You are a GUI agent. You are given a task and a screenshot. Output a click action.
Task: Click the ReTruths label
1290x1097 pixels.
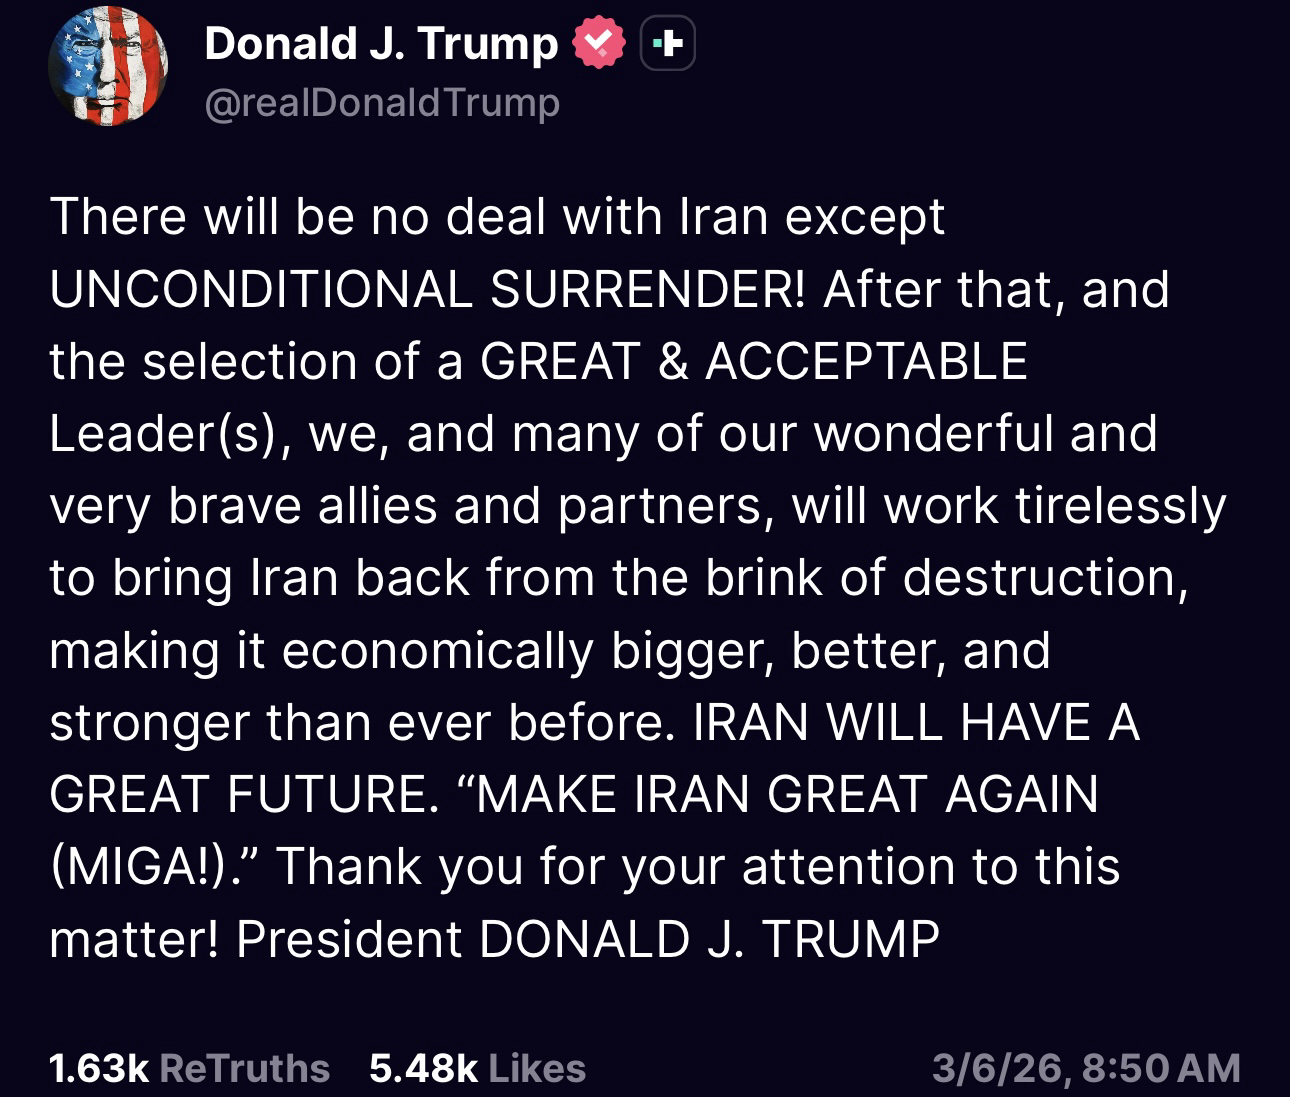[244, 1068]
